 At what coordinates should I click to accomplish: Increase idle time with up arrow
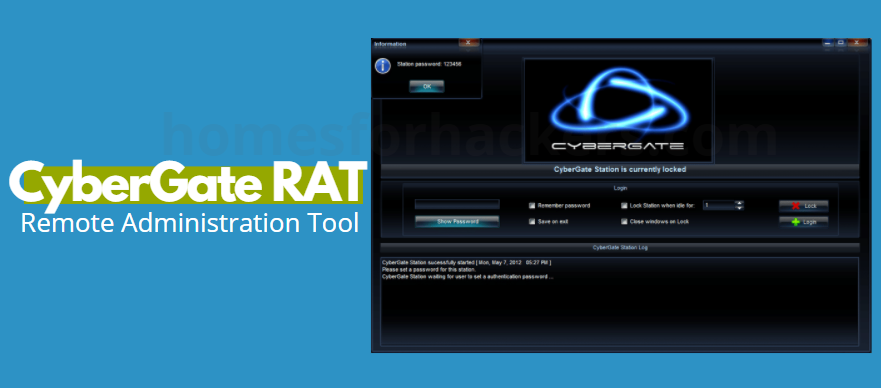tap(739, 203)
